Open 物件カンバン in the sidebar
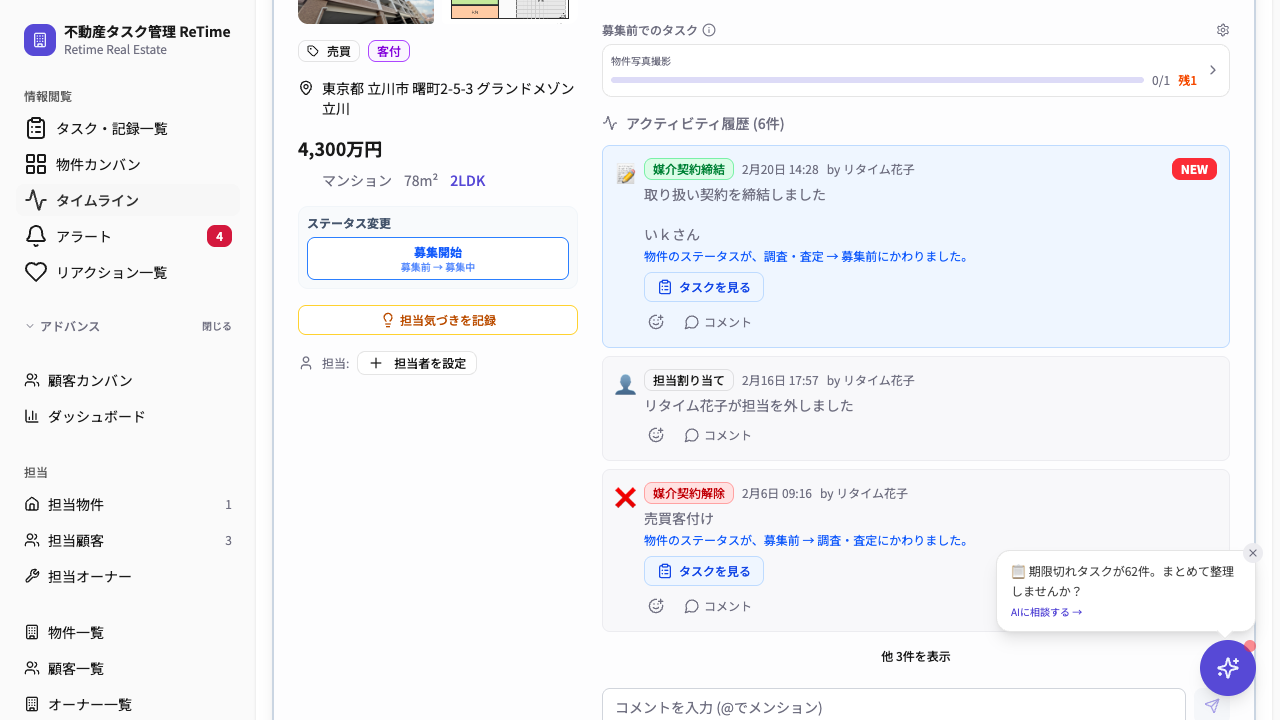The width and height of the screenshot is (1280, 720). [128, 164]
